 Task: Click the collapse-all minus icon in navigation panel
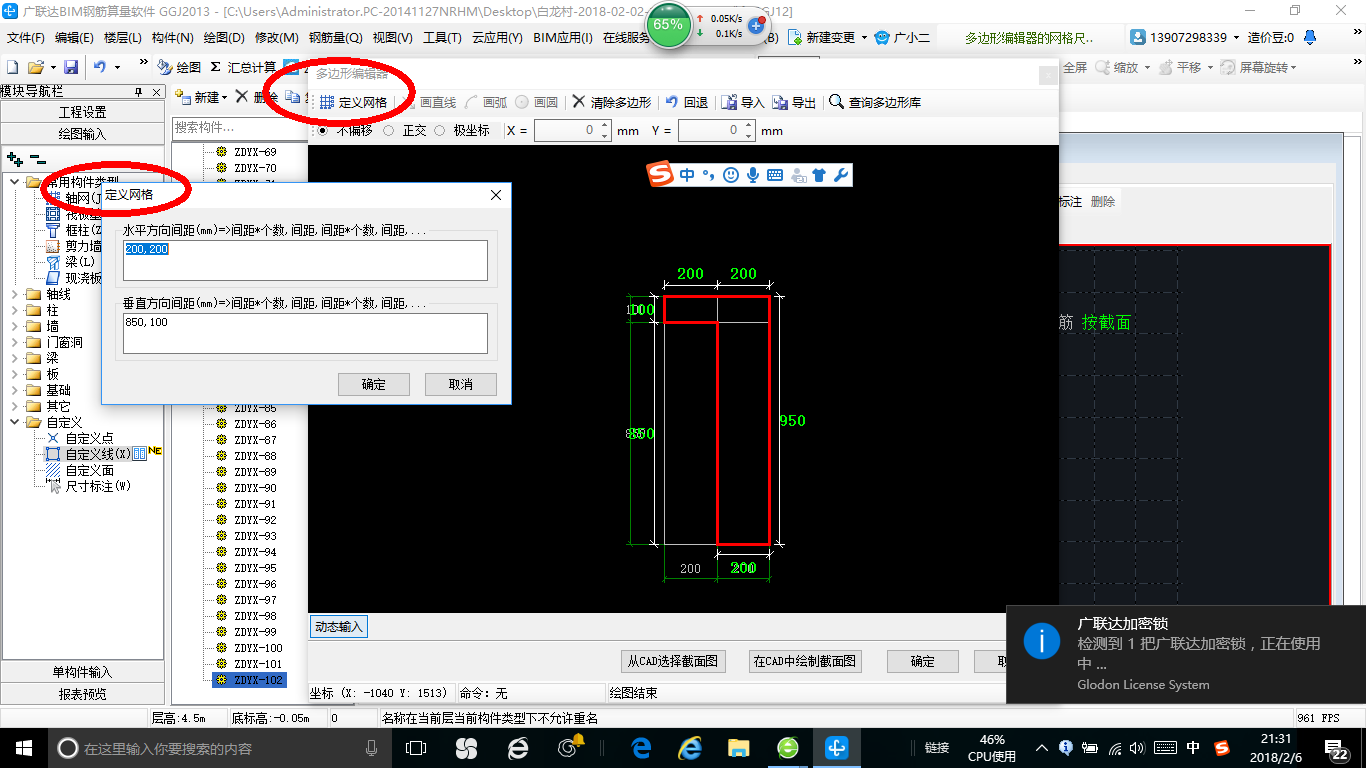coord(37,158)
